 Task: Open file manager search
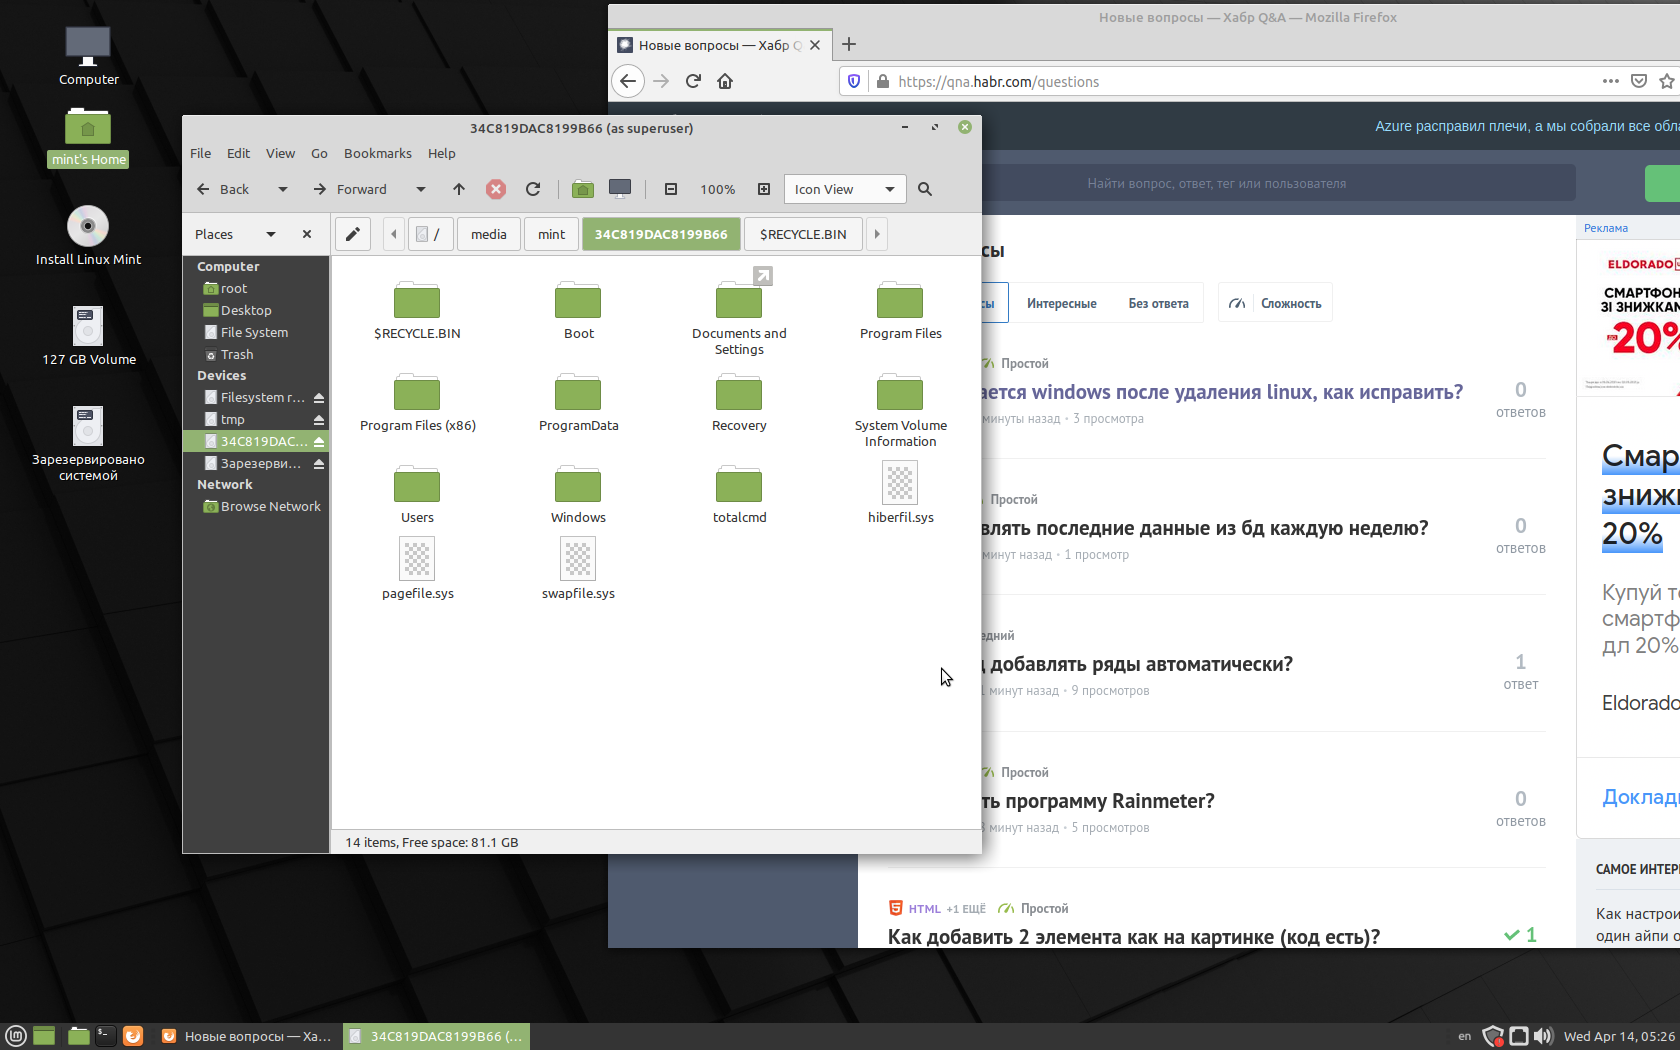point(925,189)
